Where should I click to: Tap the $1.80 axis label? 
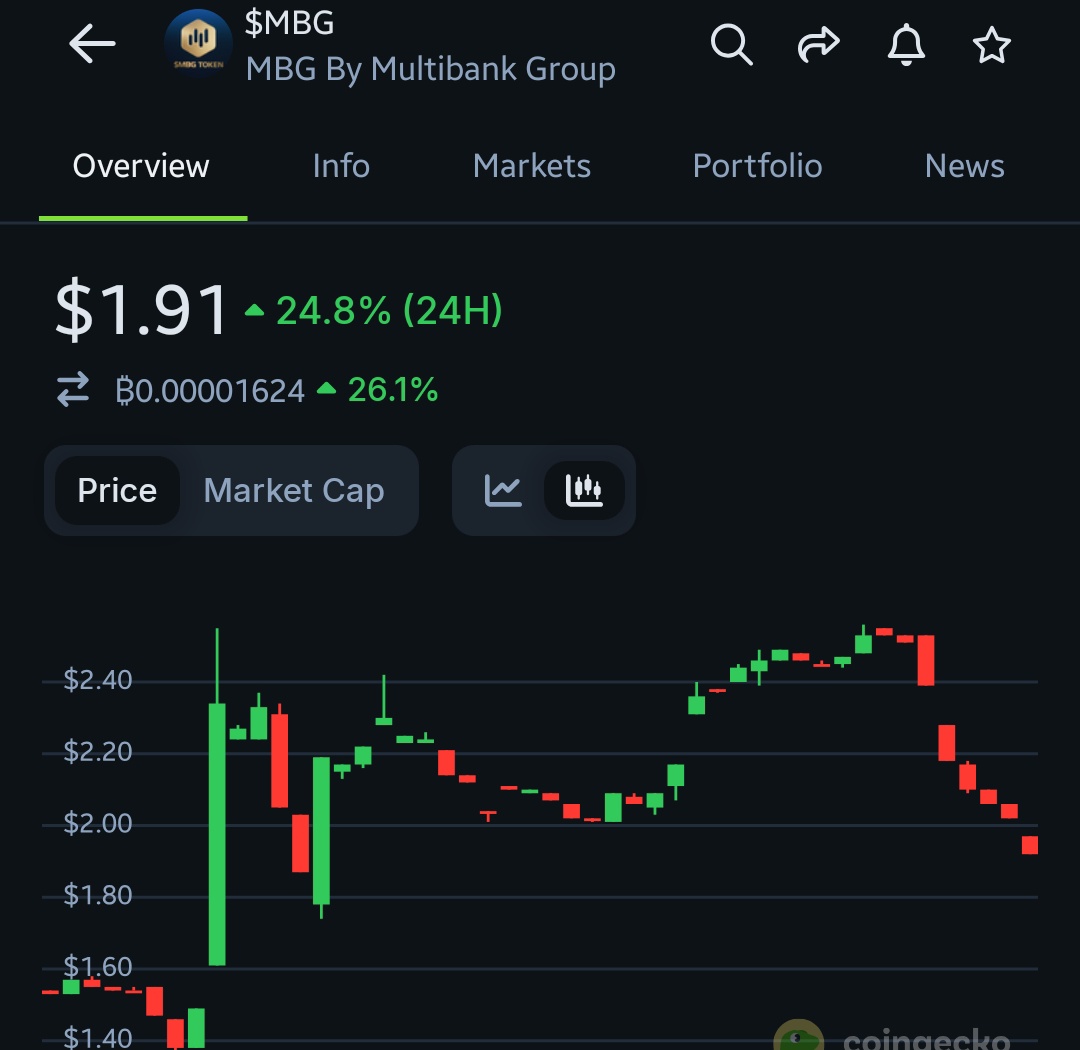click(x=97, y=895)
